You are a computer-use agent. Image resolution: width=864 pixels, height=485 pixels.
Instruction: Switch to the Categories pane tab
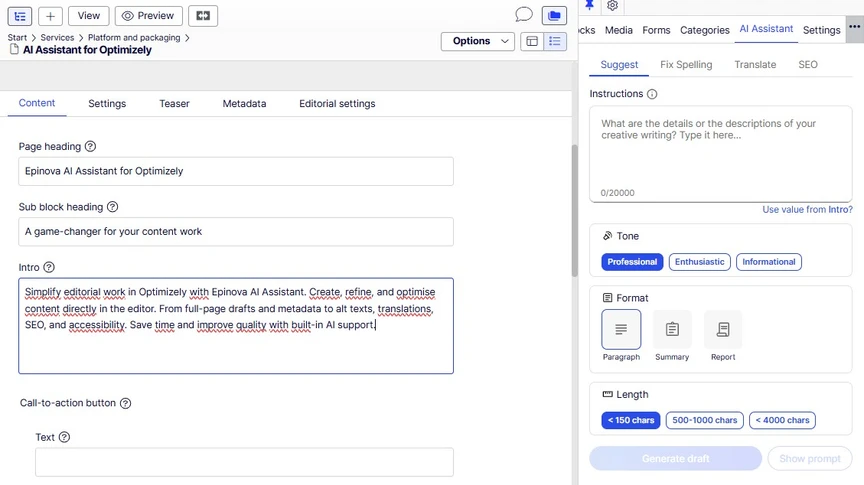pyautogui.click(x=705, y=30)
